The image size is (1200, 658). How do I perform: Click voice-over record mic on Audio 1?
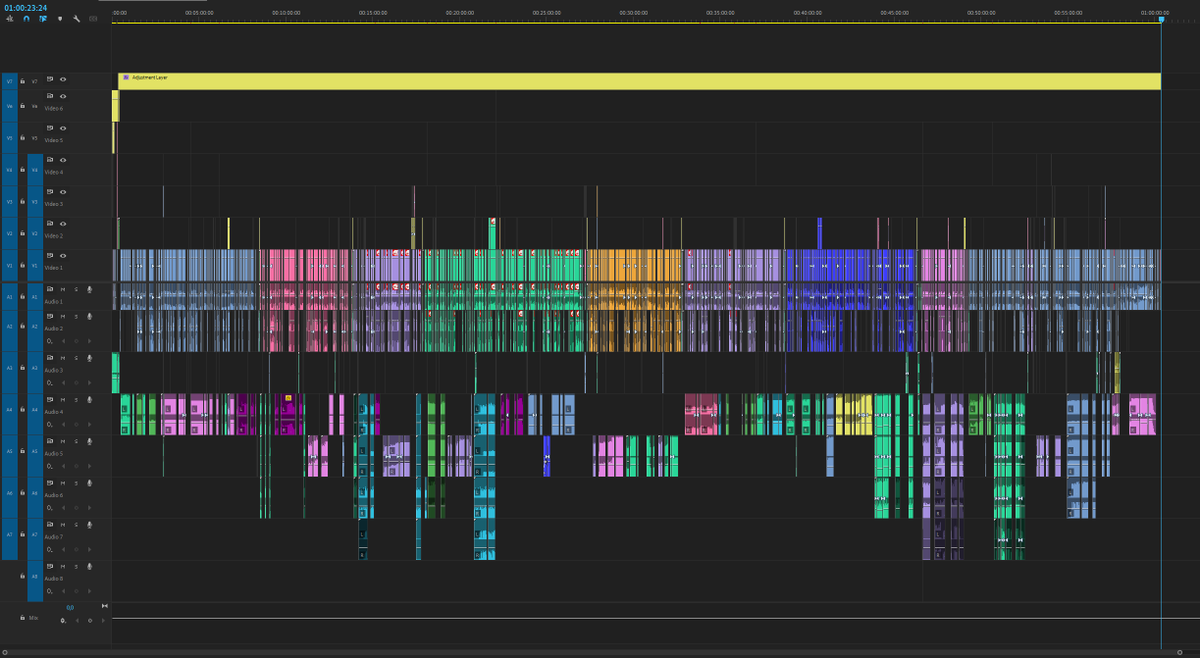pyautogui.click(x=89, y=289)
